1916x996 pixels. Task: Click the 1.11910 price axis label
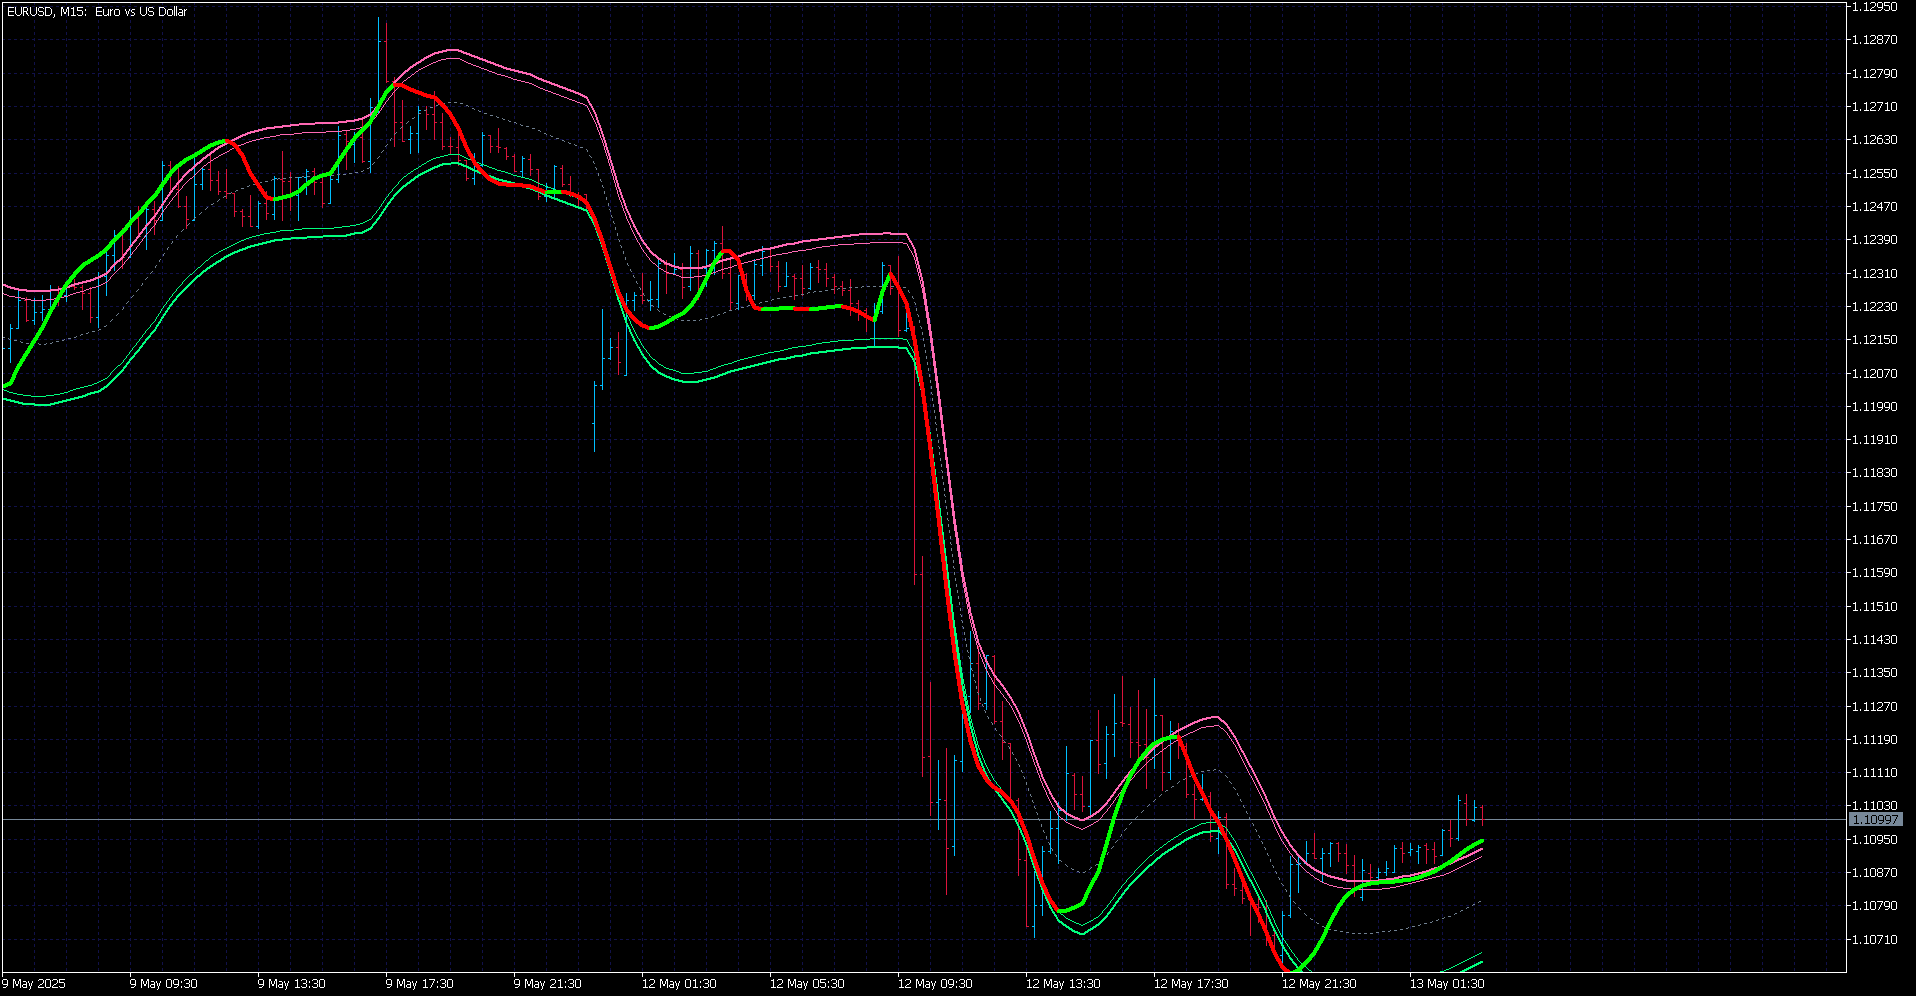point(1875,440)
